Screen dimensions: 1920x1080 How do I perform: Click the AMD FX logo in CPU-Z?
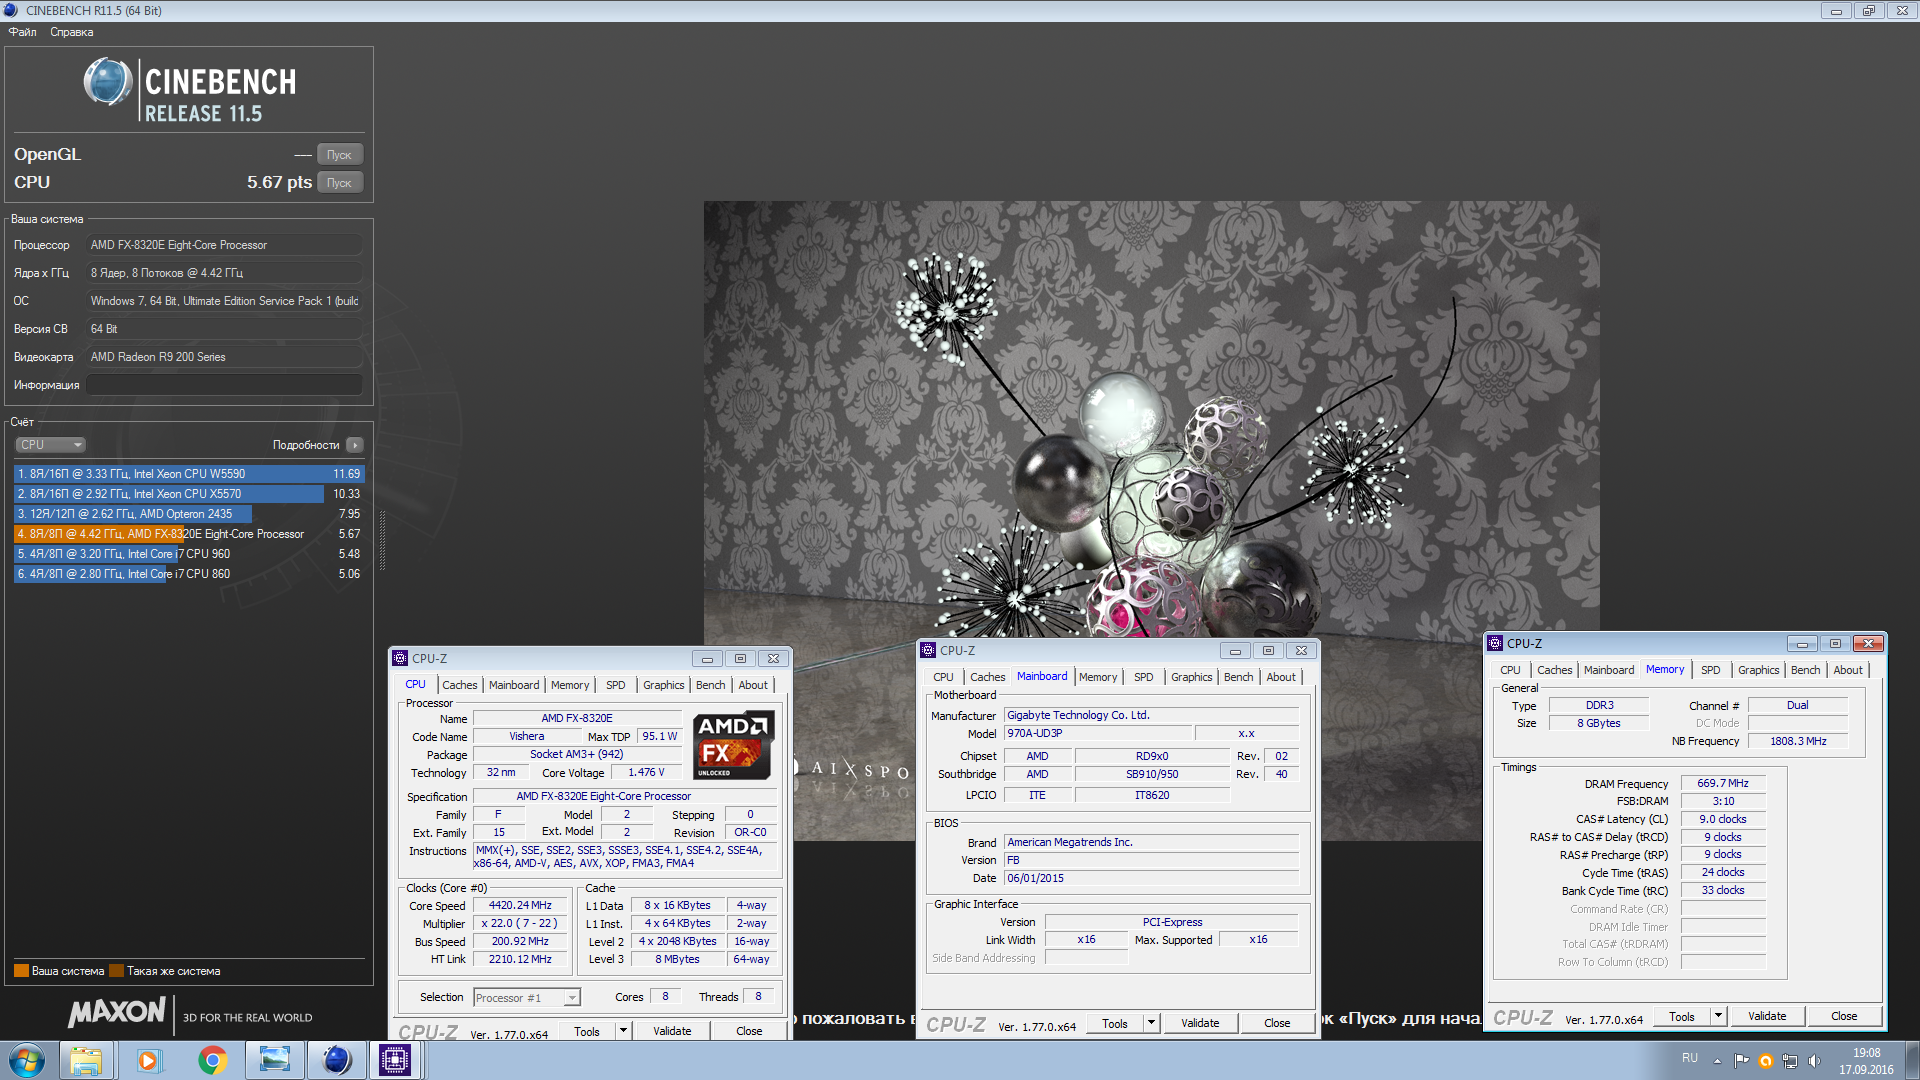[x=733, y=745]
